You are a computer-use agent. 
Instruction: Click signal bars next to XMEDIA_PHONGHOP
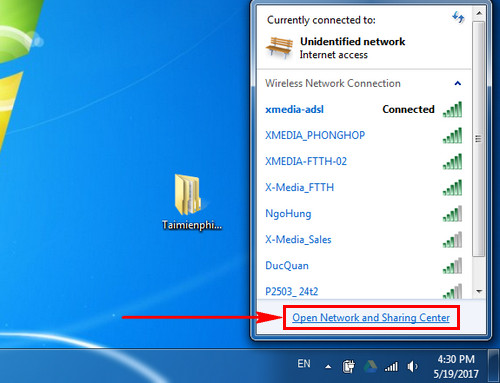coord(452,135)
